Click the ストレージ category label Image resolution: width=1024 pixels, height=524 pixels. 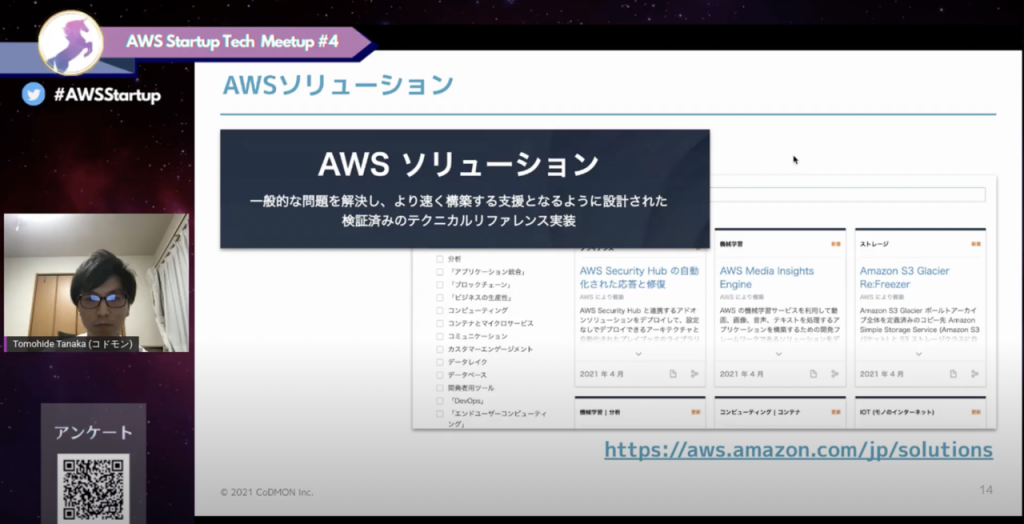pyautogui.click(x=874, y=244)
